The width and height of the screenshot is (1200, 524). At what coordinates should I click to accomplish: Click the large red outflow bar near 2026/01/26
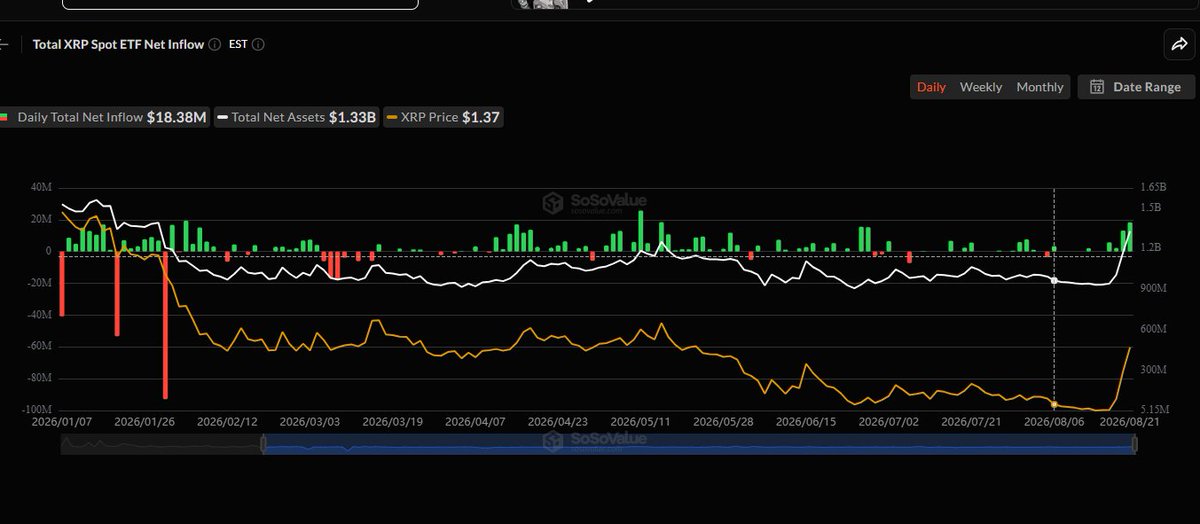tap(165, 324)
